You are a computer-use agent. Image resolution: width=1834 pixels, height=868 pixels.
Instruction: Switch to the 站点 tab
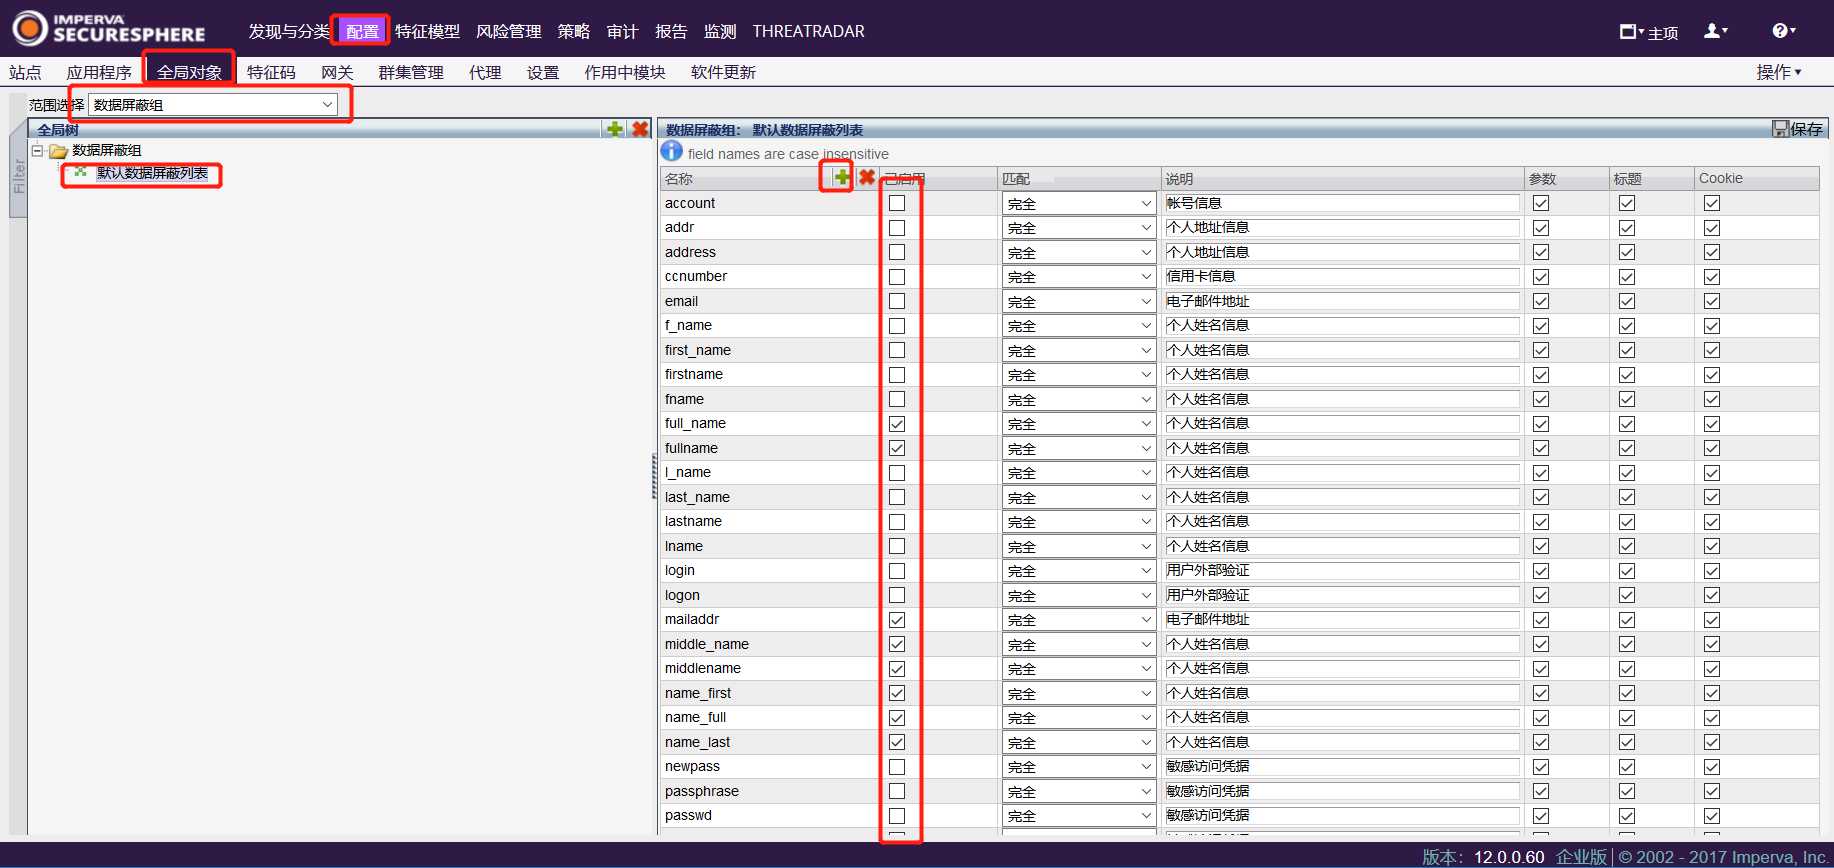point(25,72)
